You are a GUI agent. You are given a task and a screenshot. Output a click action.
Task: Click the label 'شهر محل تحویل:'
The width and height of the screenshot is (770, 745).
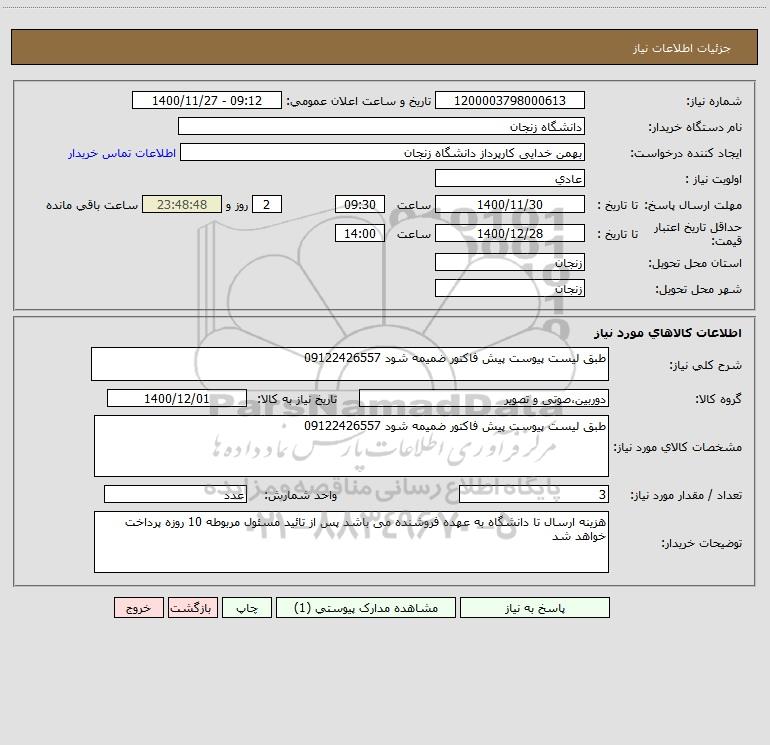[x=699, y=289]
